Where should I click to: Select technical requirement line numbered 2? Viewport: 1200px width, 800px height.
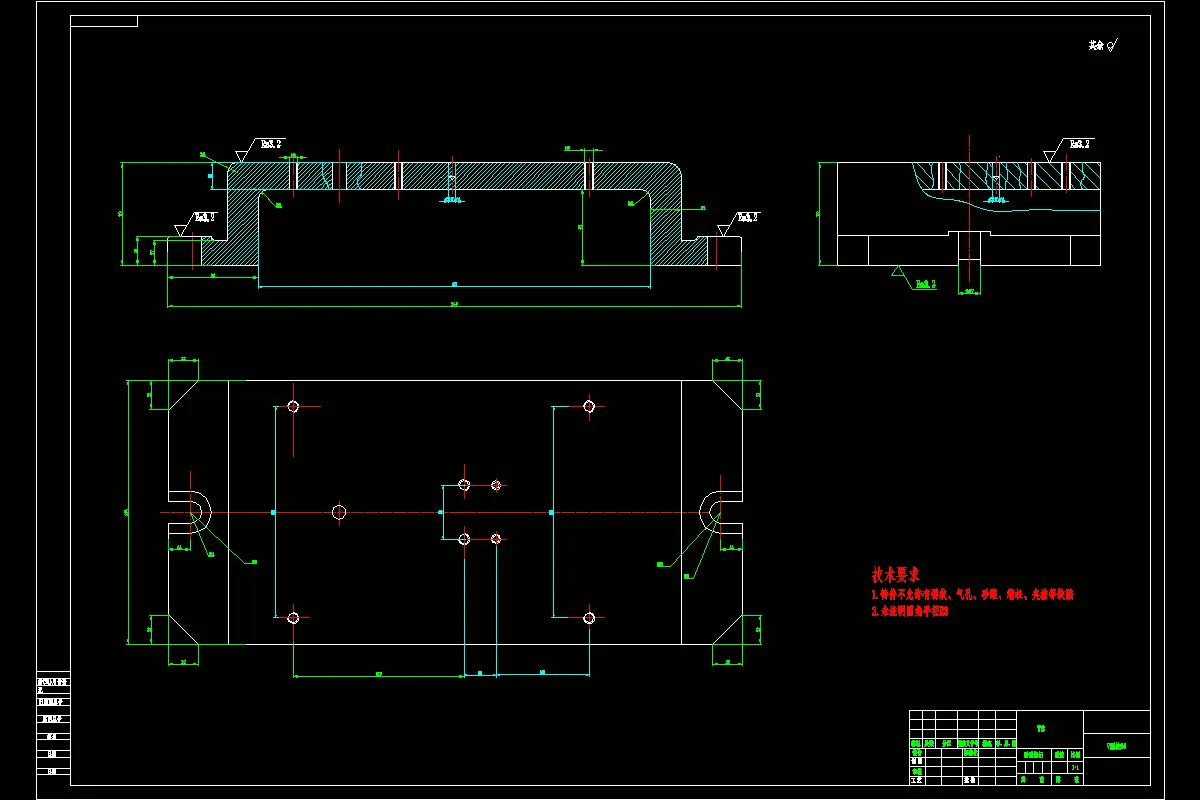(909, 610)
